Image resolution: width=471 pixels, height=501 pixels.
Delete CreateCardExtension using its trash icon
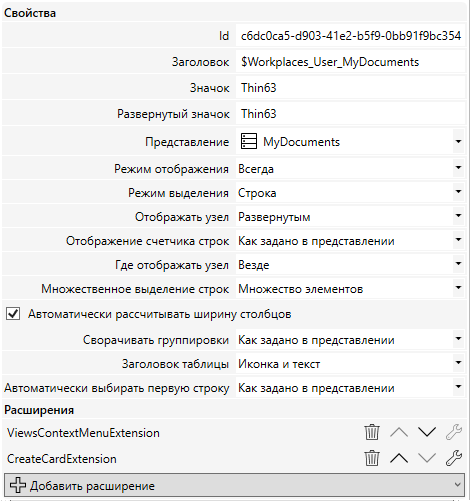pos(371,458)
